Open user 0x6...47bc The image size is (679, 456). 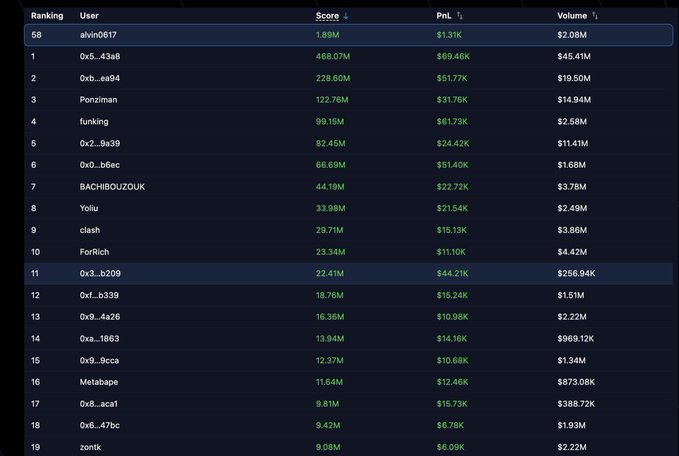click(100, 425)
